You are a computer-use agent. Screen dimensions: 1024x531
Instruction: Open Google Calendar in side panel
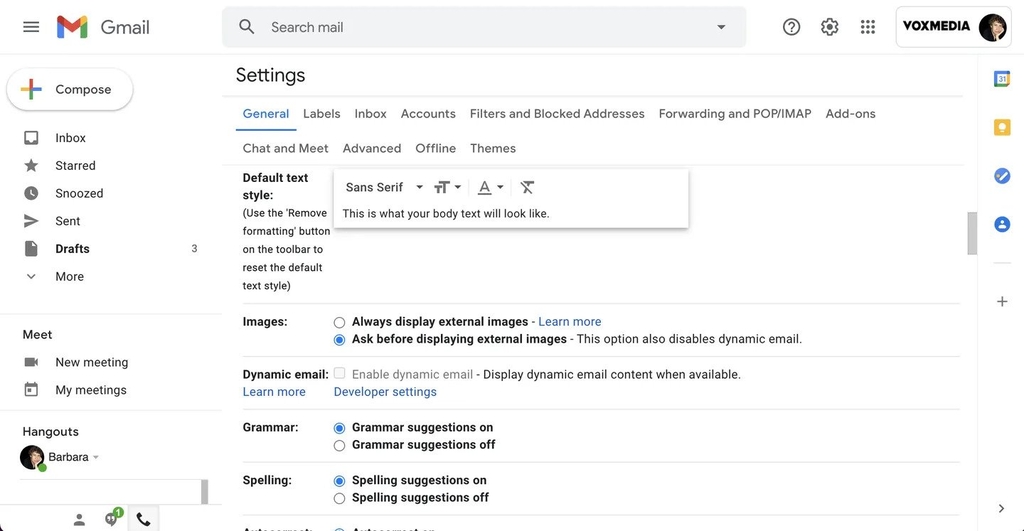click(x=1002, y=78)
